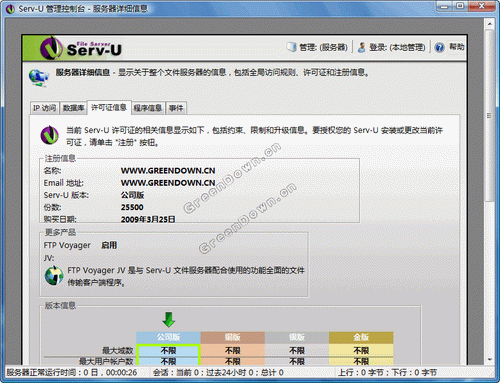Switch to the 程序信息 tab

click(148, 108)
